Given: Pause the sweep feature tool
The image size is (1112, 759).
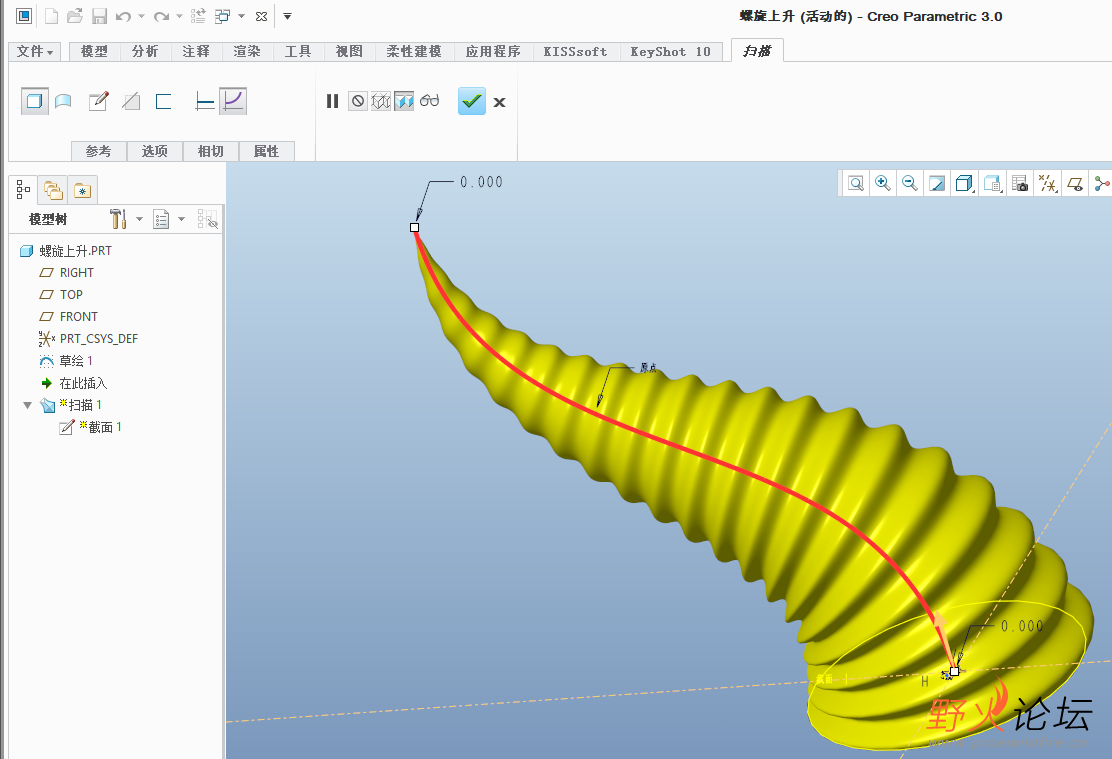Looking at the screenshot, I should click(332, 101).
